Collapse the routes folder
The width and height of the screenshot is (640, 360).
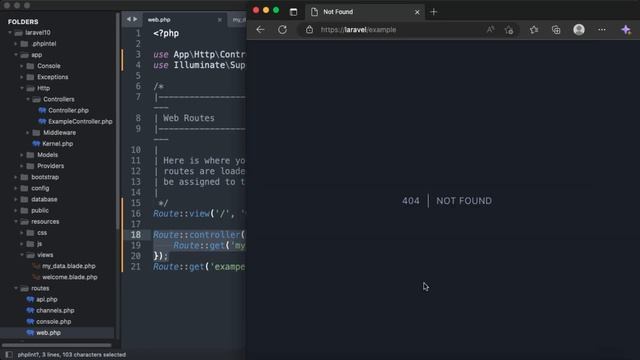(x=16, y=288)
